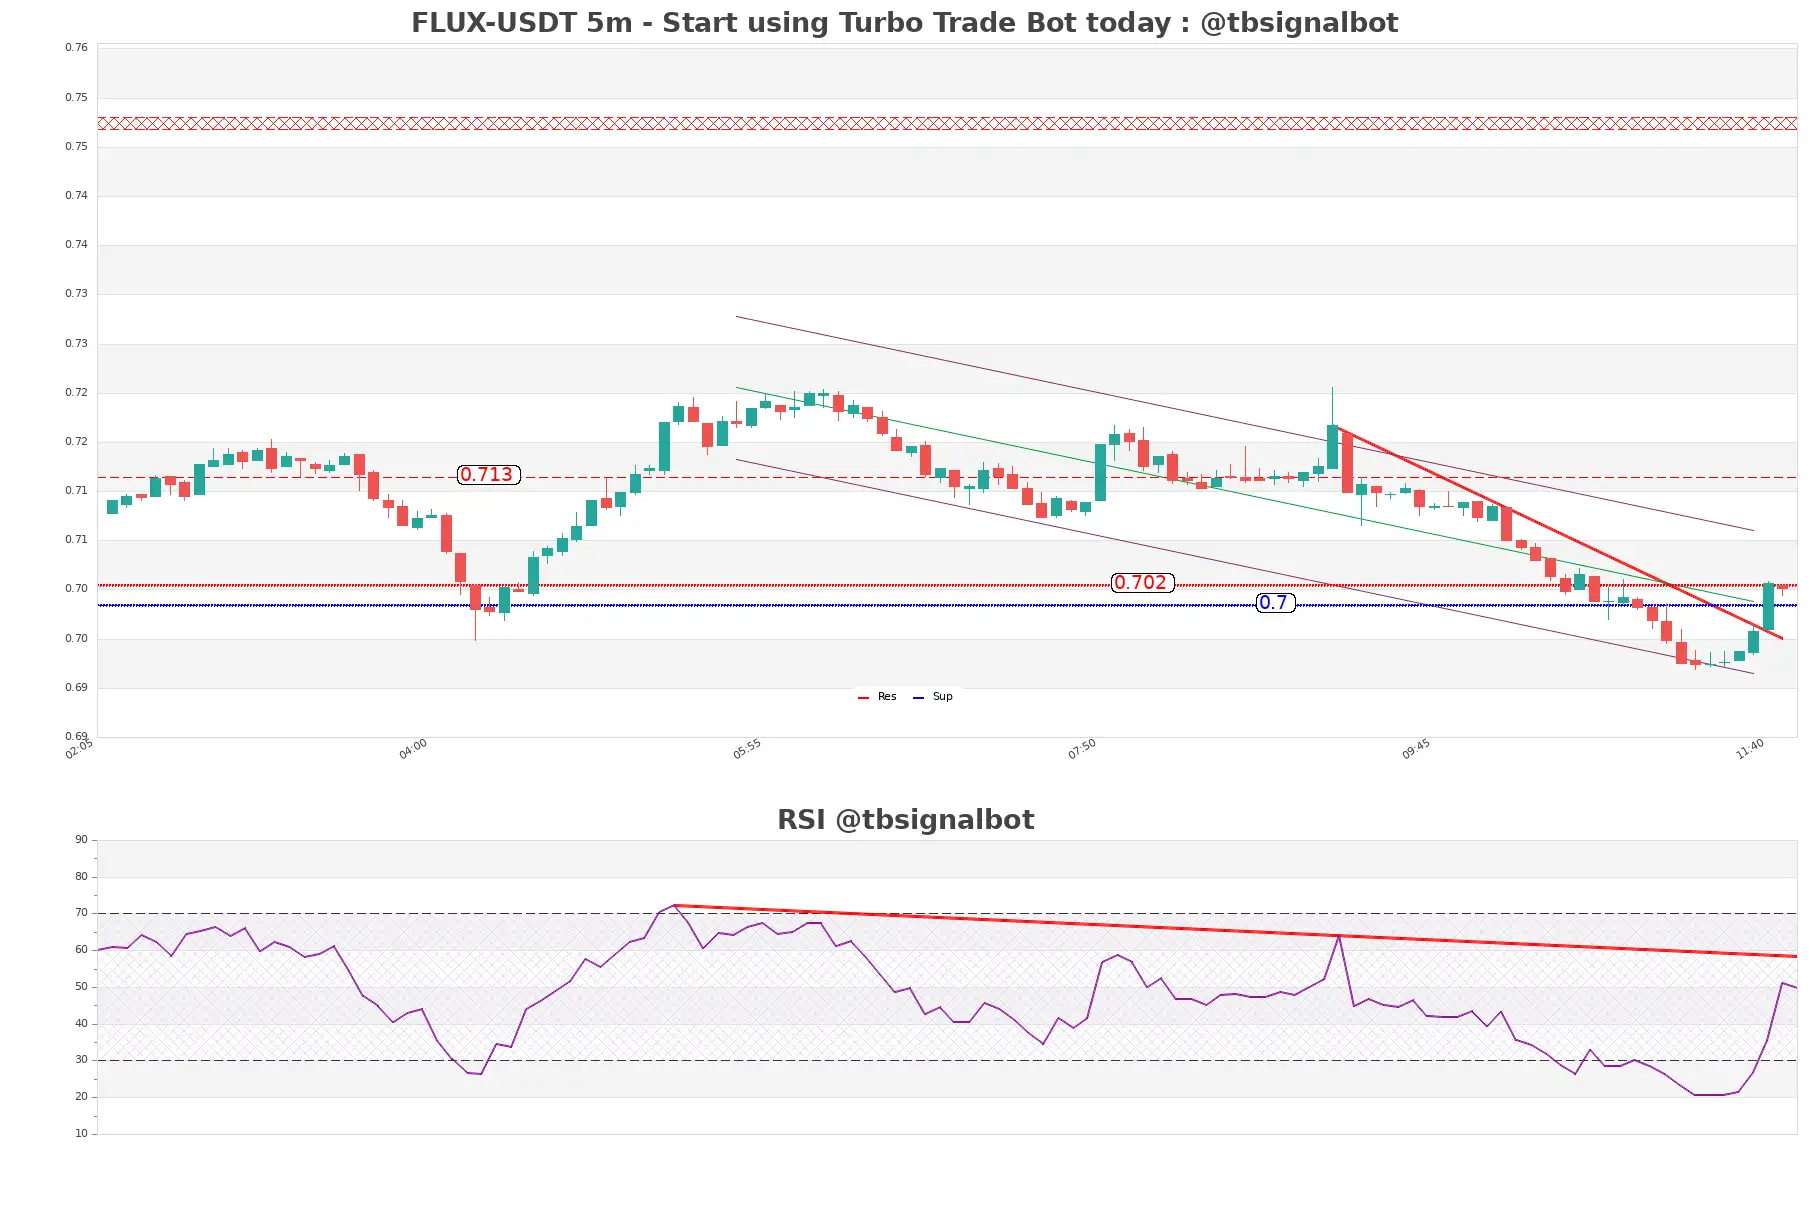Viewport: 1811px width, 1208px height.
Task: Click the FLUX-USDT 5m chart title
Action: pos(904,23)
